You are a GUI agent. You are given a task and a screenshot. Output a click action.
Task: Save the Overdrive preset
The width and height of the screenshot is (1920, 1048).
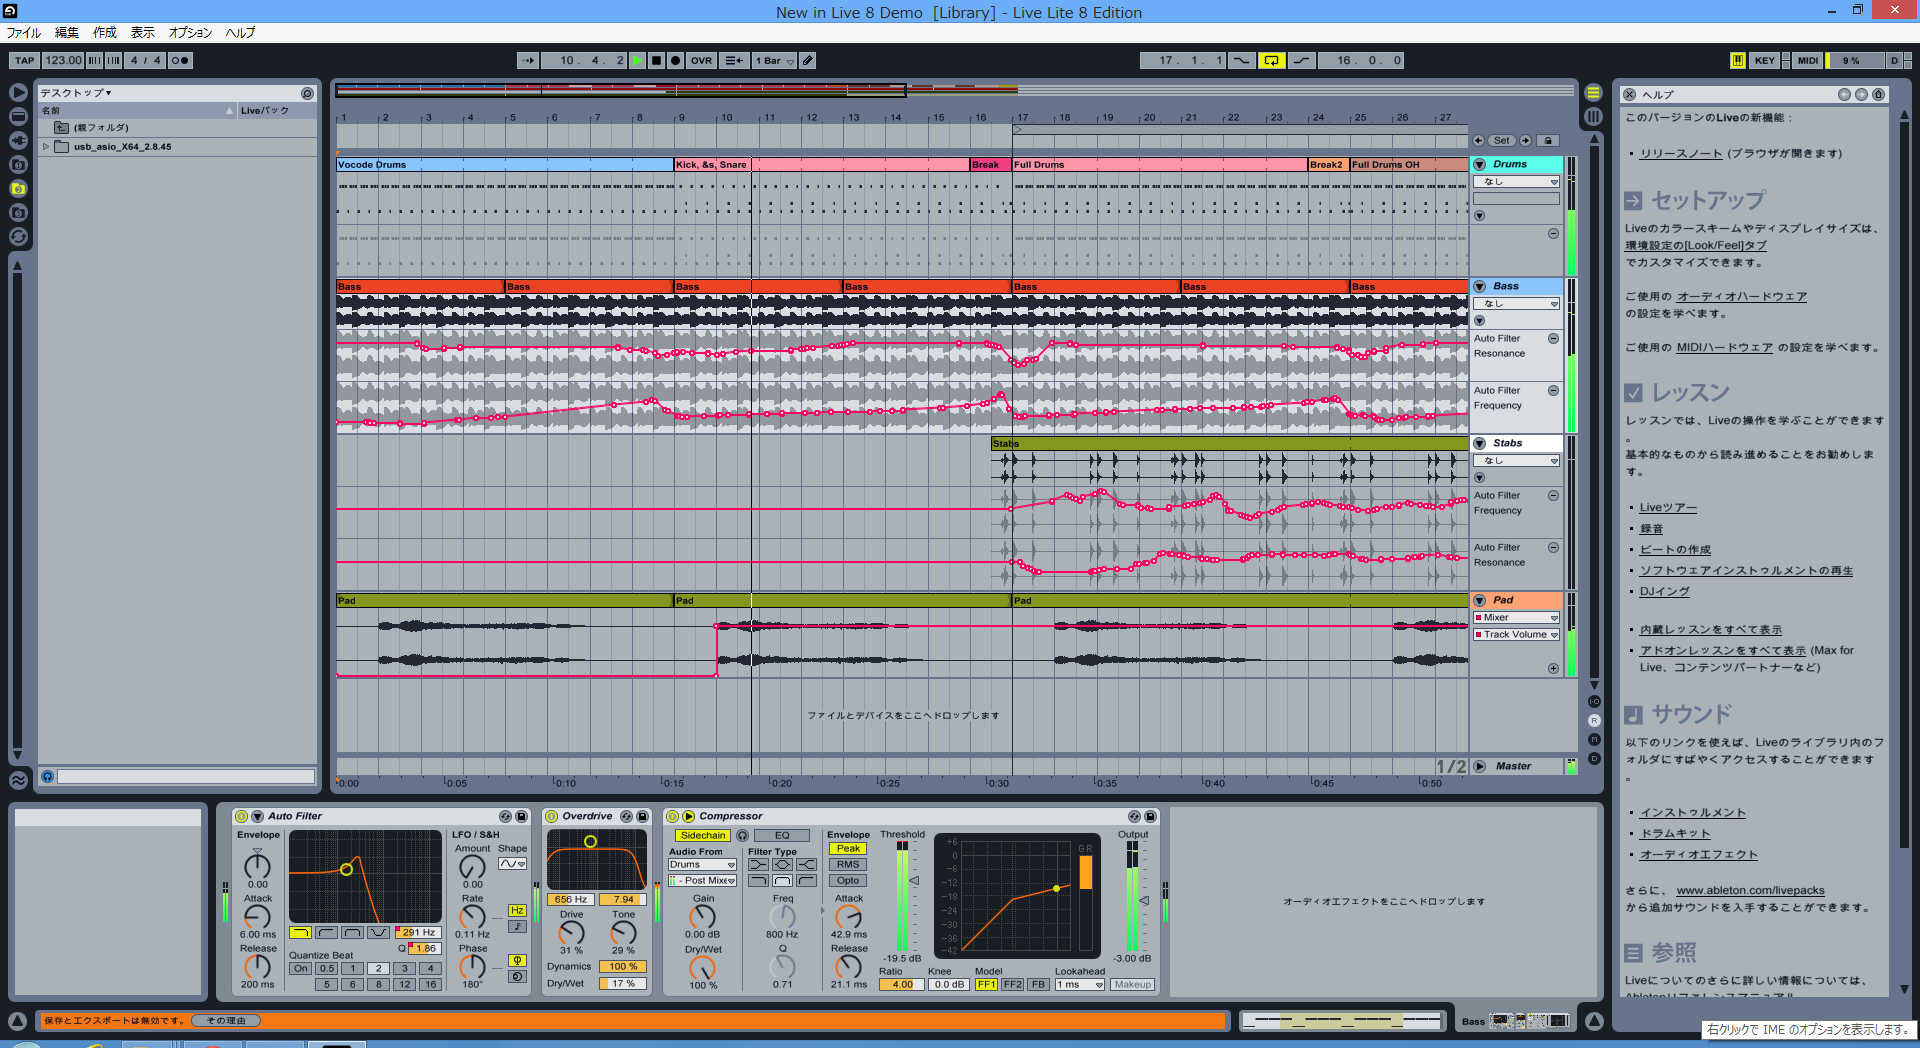(642, 816)
